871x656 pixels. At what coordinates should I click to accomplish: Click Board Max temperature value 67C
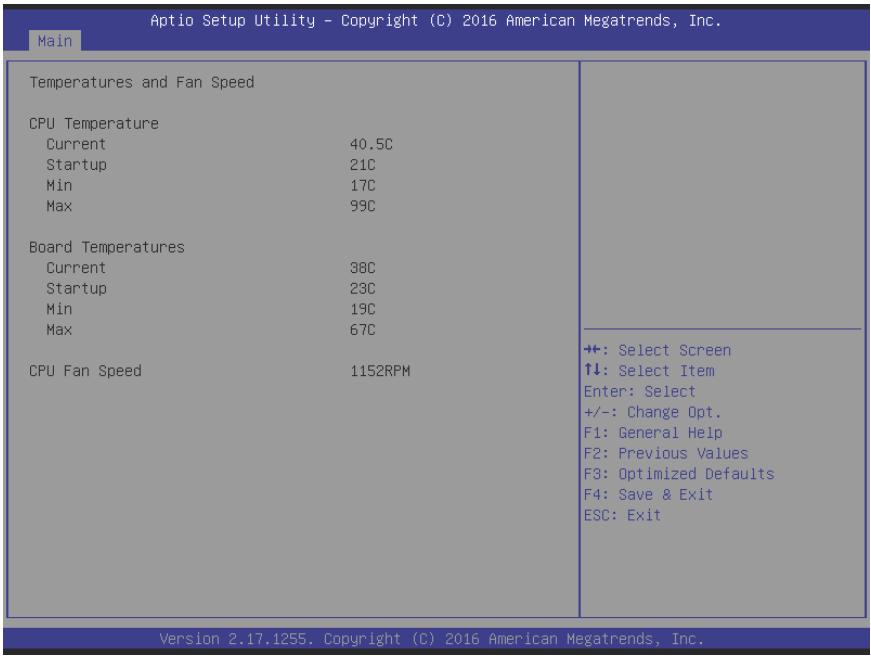click(363, 330)
